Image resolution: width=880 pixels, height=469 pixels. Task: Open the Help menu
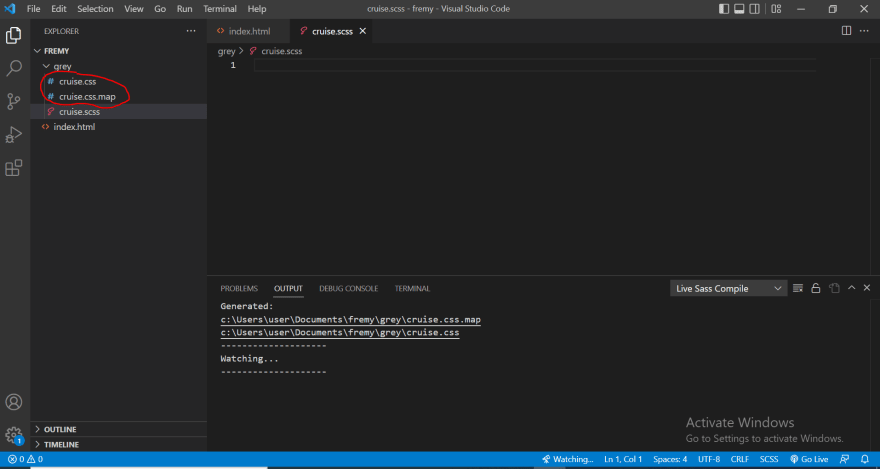[257, 9]
